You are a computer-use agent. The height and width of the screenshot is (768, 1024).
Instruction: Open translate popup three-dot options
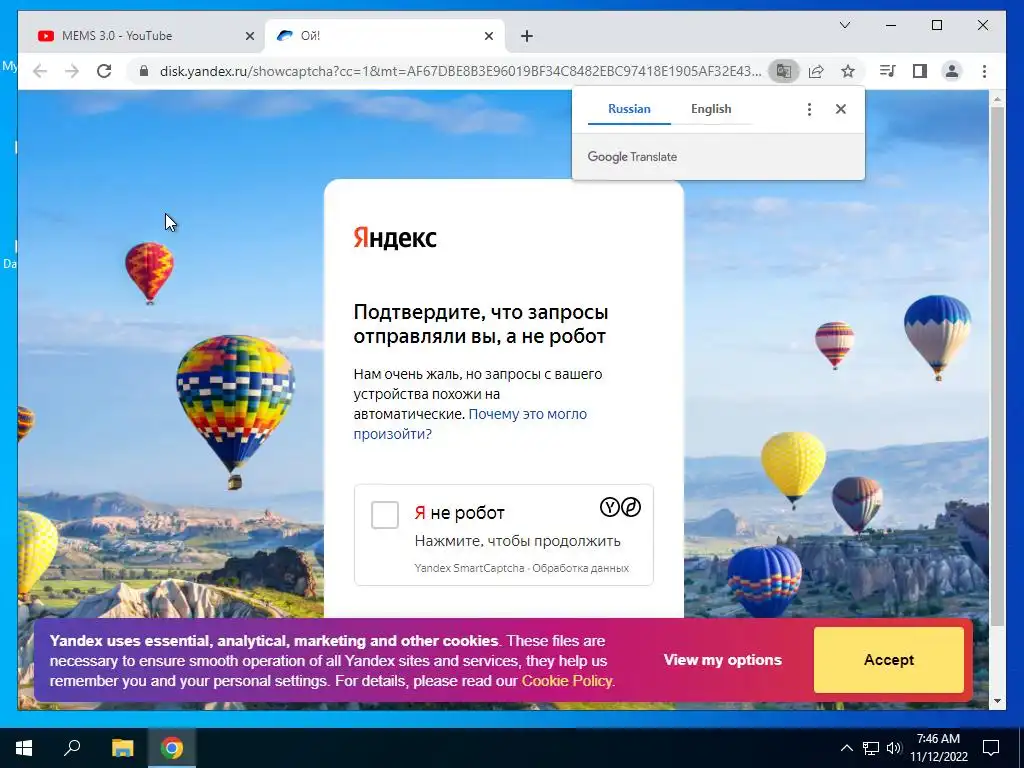[x=809, y=109]
